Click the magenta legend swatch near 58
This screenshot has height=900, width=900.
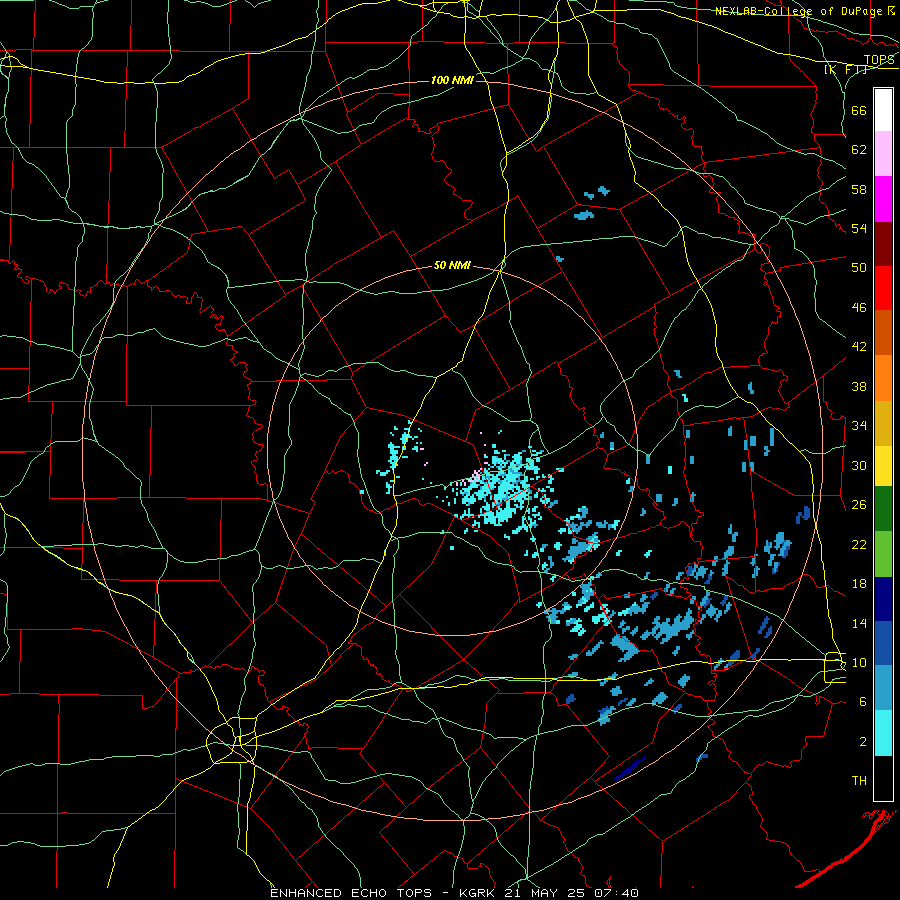point(883,199)
